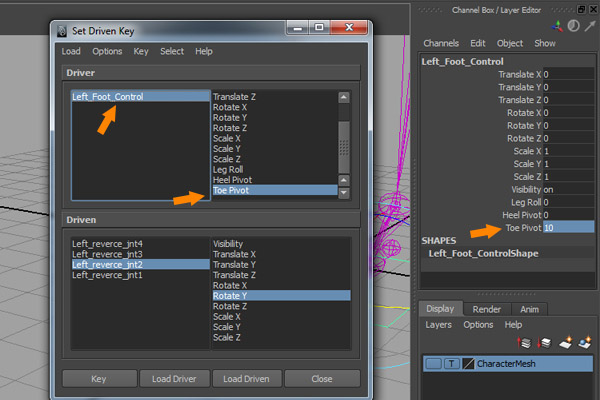The image size is (600, 400).
Task: Open the Show menu in Channel Box
Action: pos(545,43)
